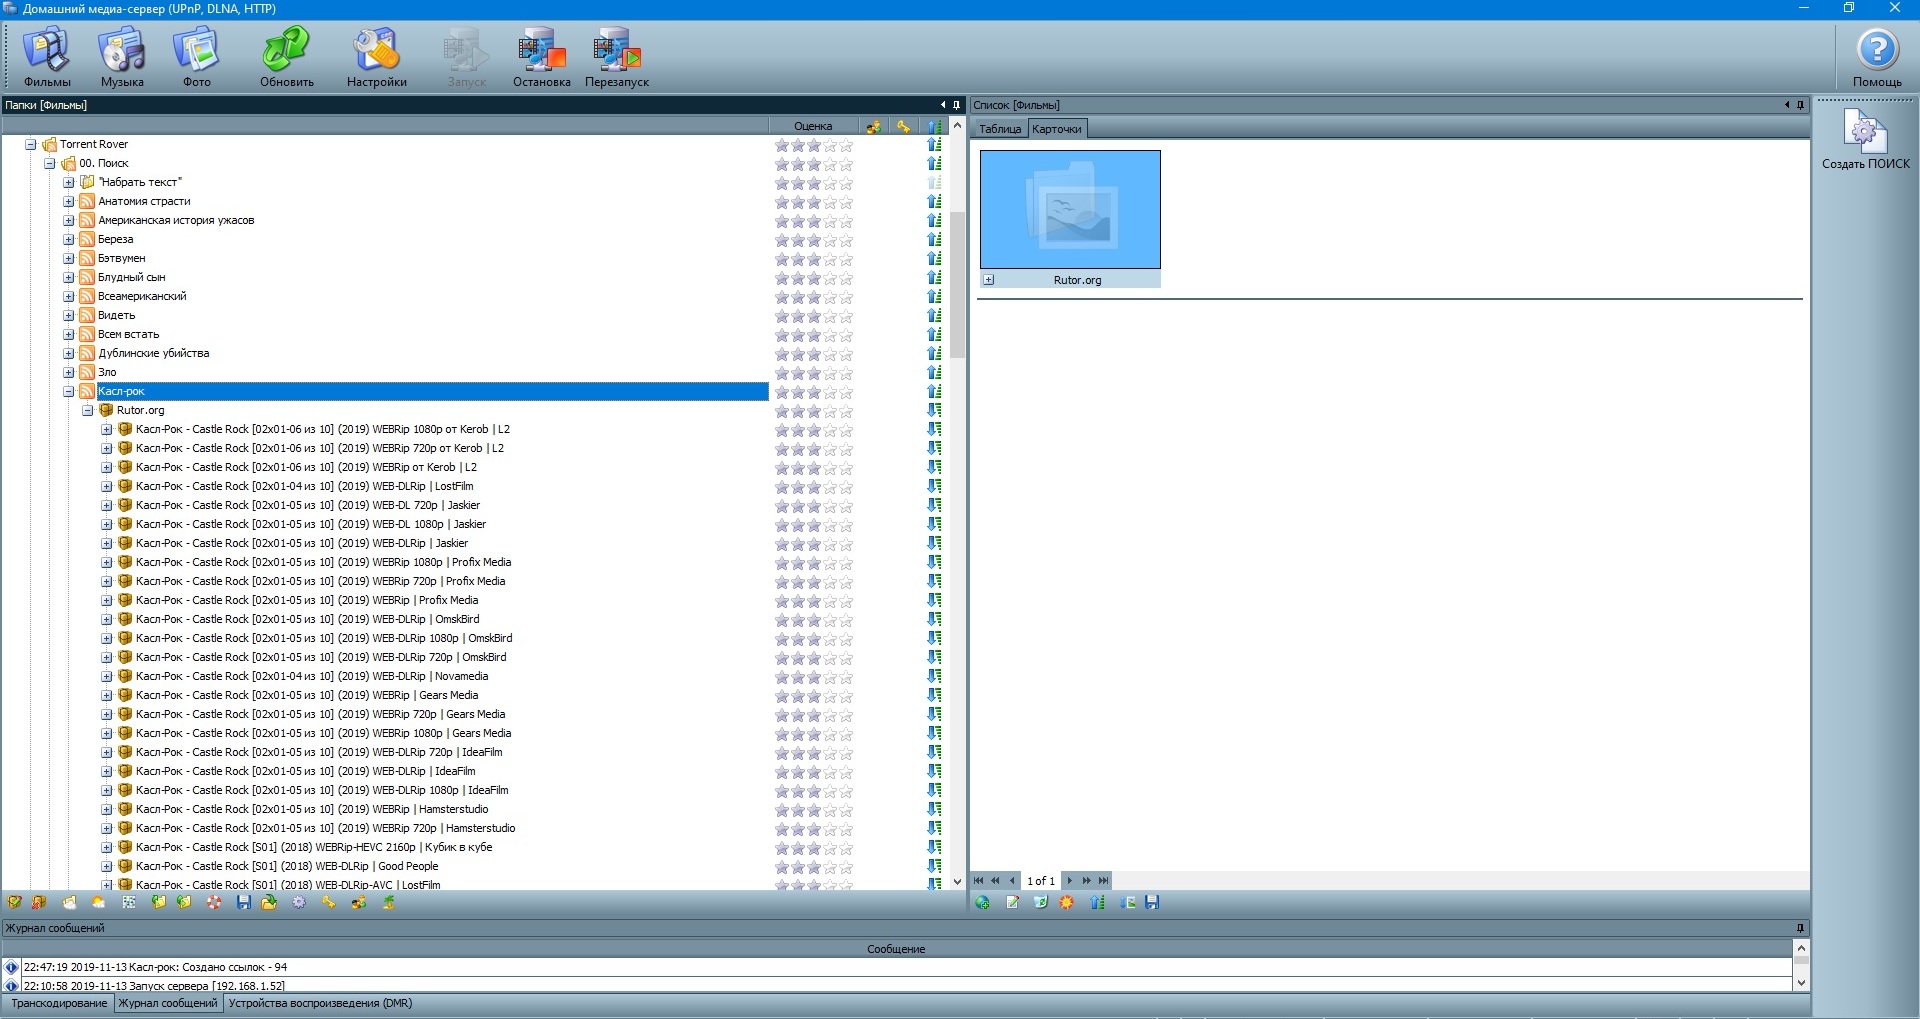Click the Оценка column header
Screen dimensions: 1920x1019
tap(812, 126)
